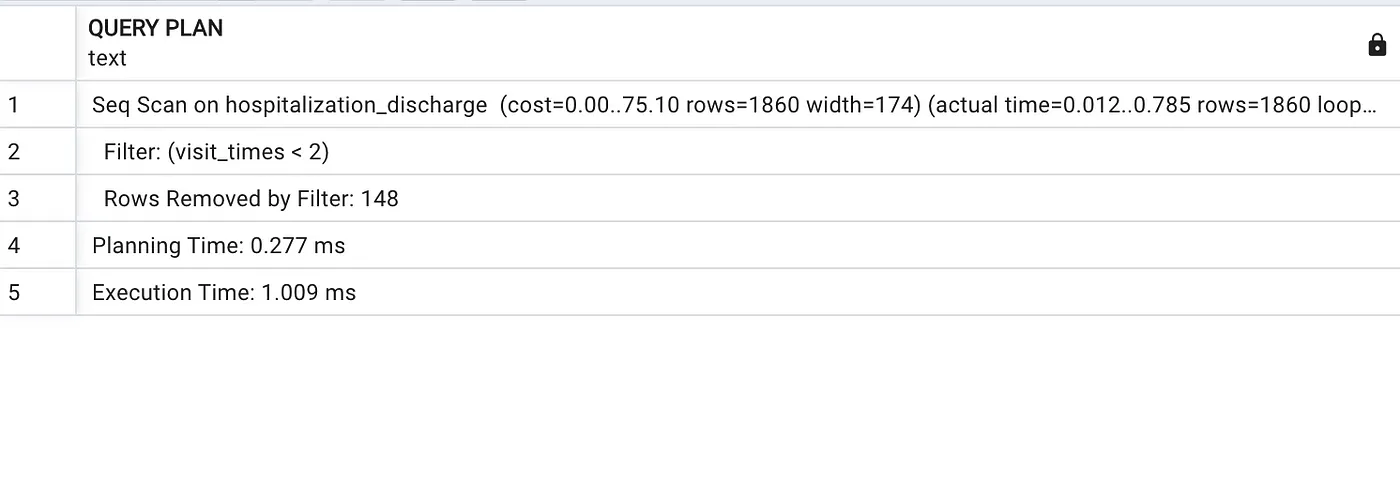Select row number 2
The width and height of the screenshot is (1400, 482).
[38, 151]
